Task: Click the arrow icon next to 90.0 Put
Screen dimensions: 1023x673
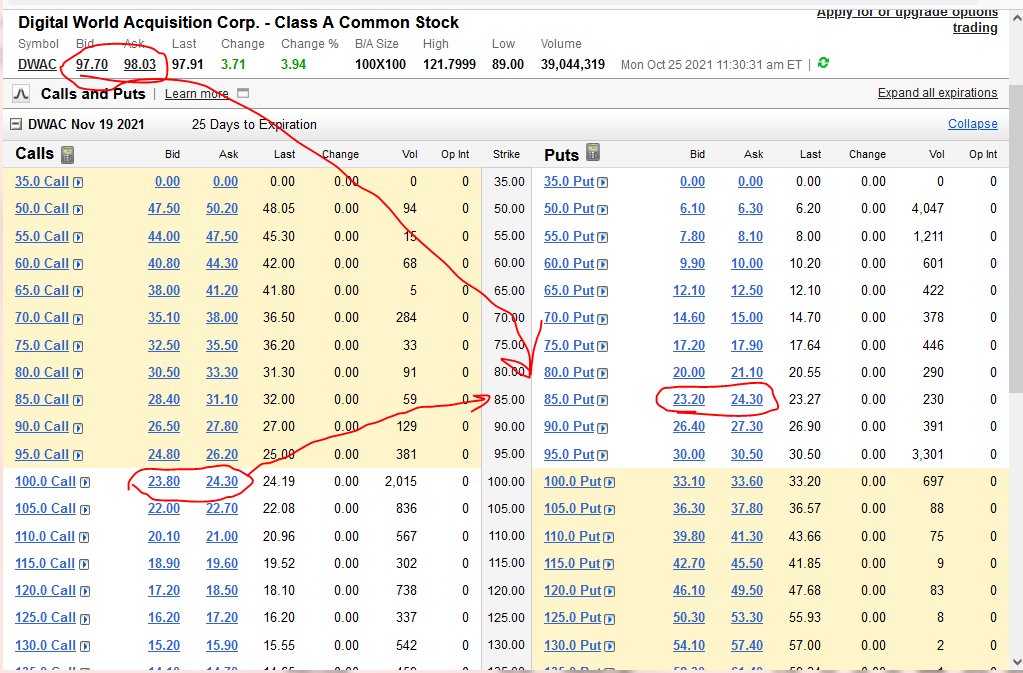Action: point(603,428)
